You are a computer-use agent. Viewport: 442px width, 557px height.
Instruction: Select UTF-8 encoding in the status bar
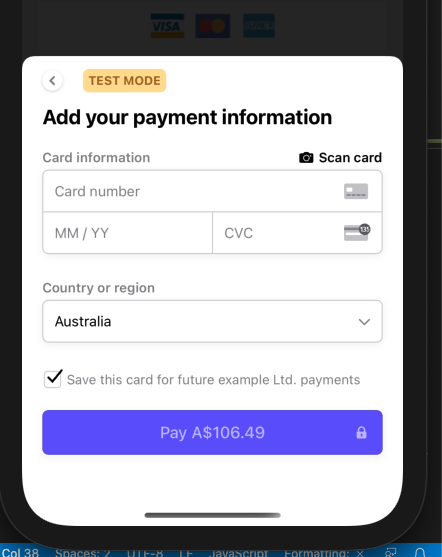click(x=145, y=553)
